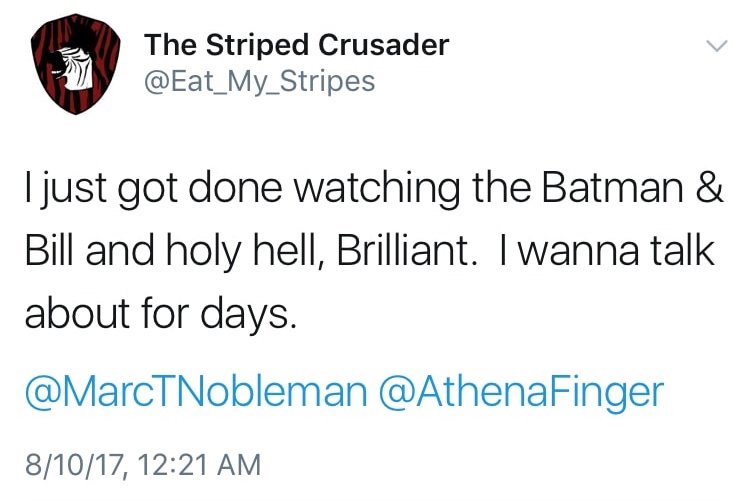The width and height of the screenshot is (750, 502).
Task: Click the 12:21 AM time text
Action: coord(203,464)
